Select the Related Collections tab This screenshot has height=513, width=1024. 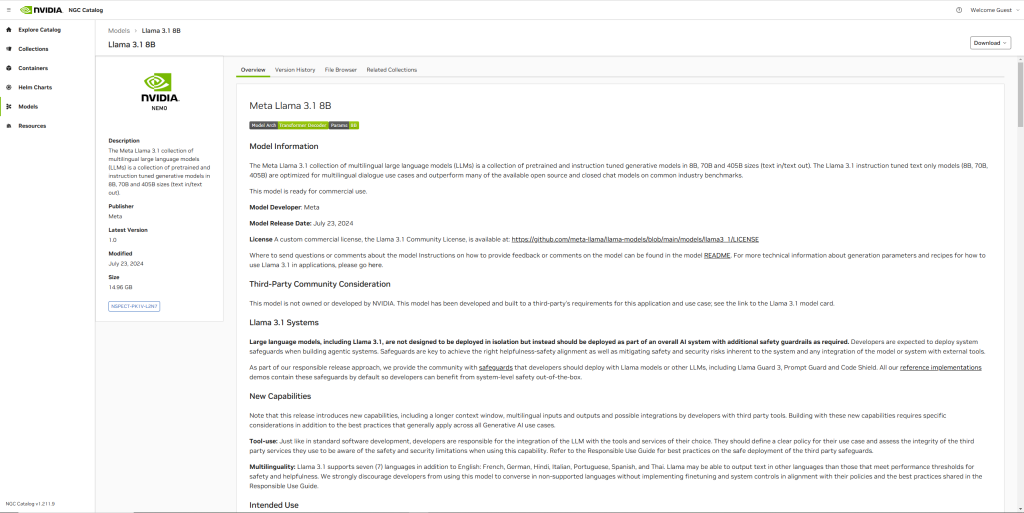[391, 70]
